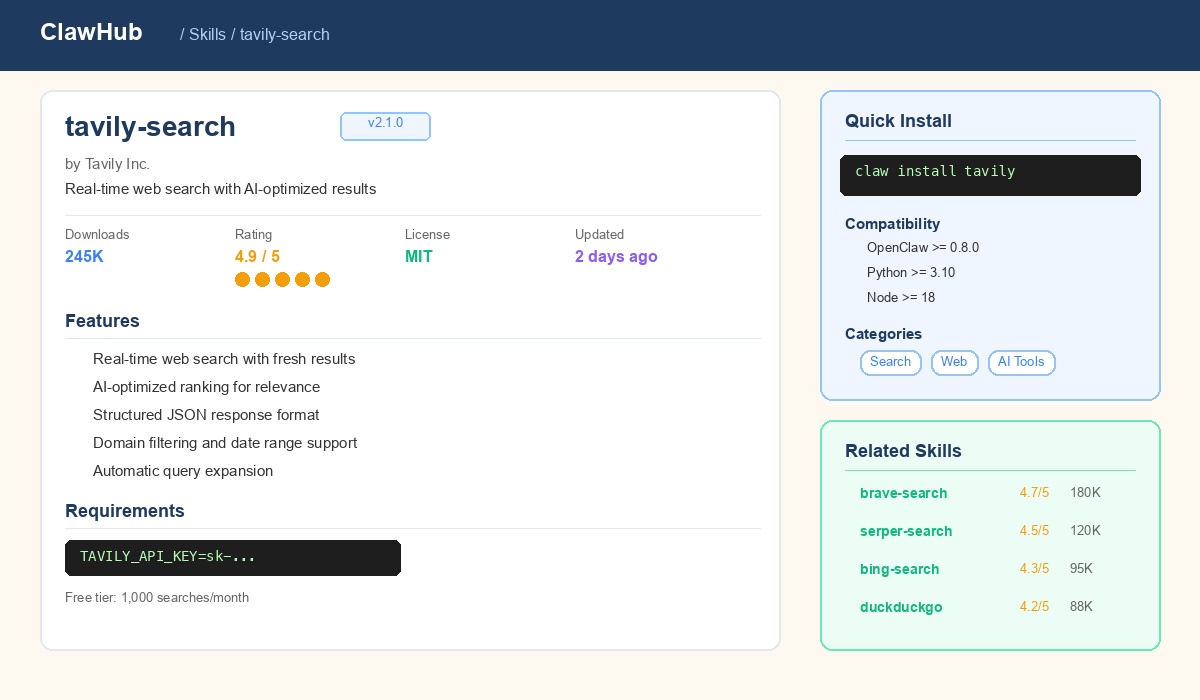1200x700 pixels.
Task: Click the skill description under the author
Action: pyautogui.click(x=221, y=189)
